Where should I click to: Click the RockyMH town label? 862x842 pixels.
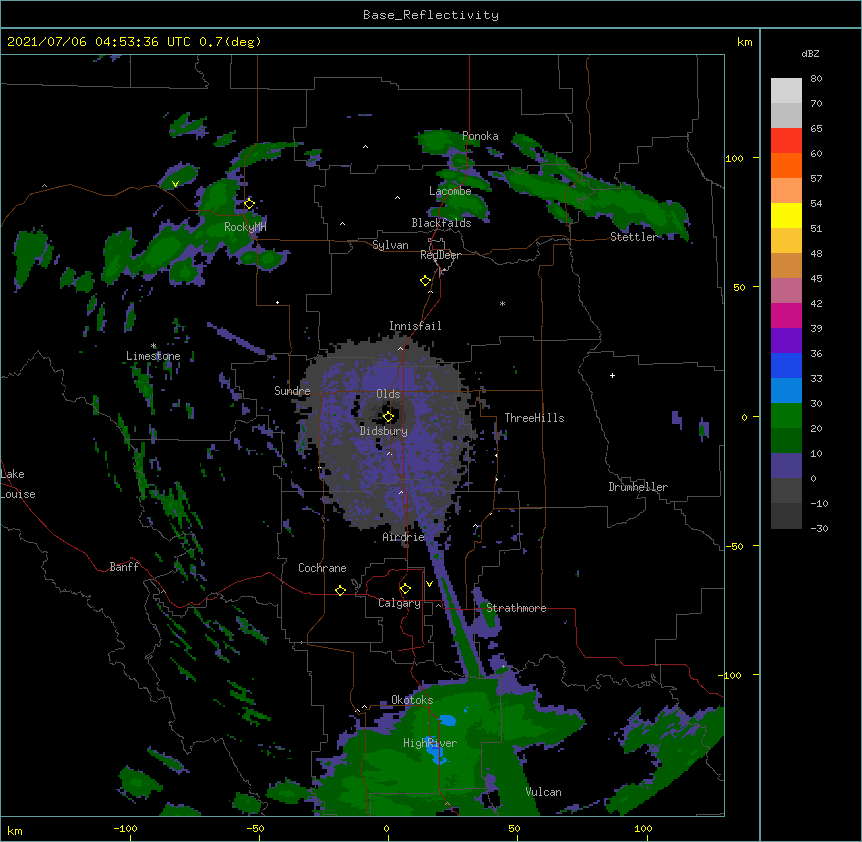tap(245, 227)
